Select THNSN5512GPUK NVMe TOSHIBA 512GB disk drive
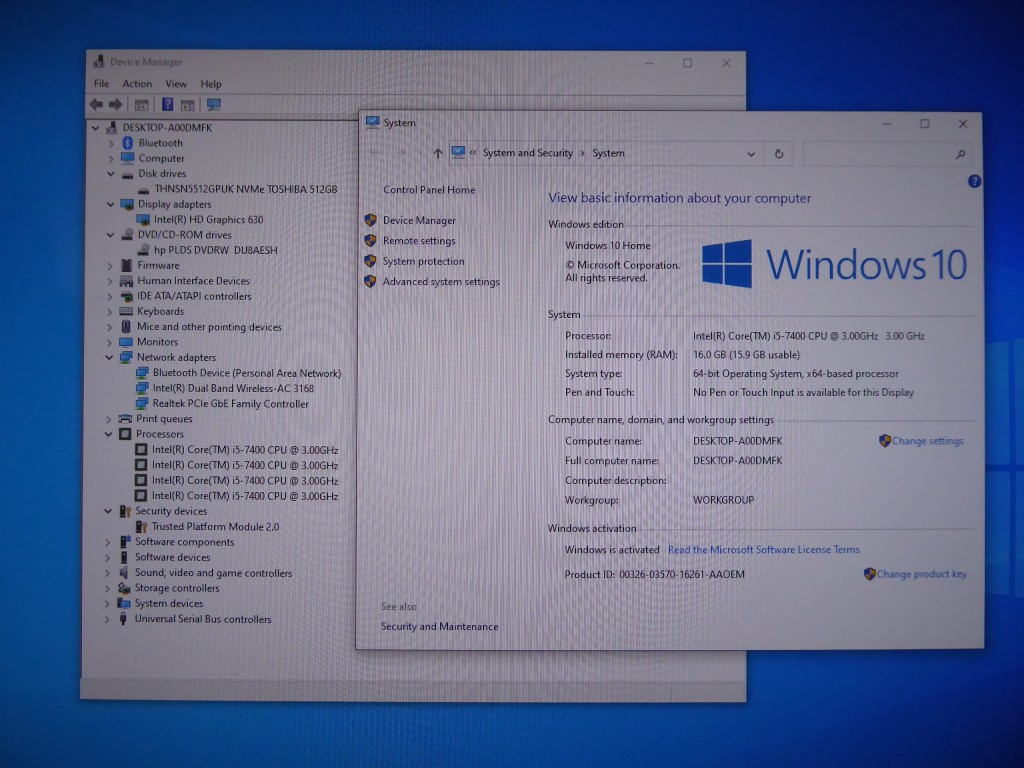Viewport: 1024px width, 768px height. [246, 189]
